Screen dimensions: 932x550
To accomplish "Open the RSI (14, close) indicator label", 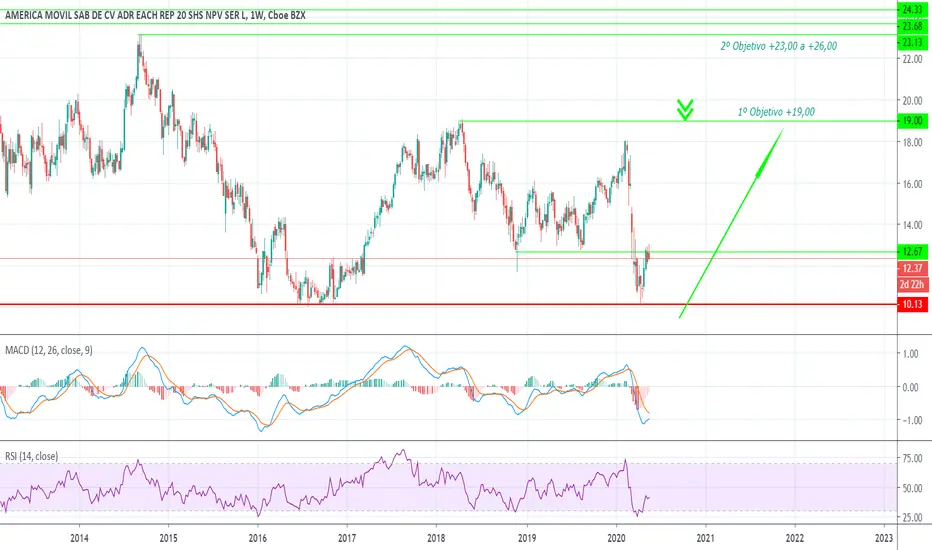I will pos(32,456).
